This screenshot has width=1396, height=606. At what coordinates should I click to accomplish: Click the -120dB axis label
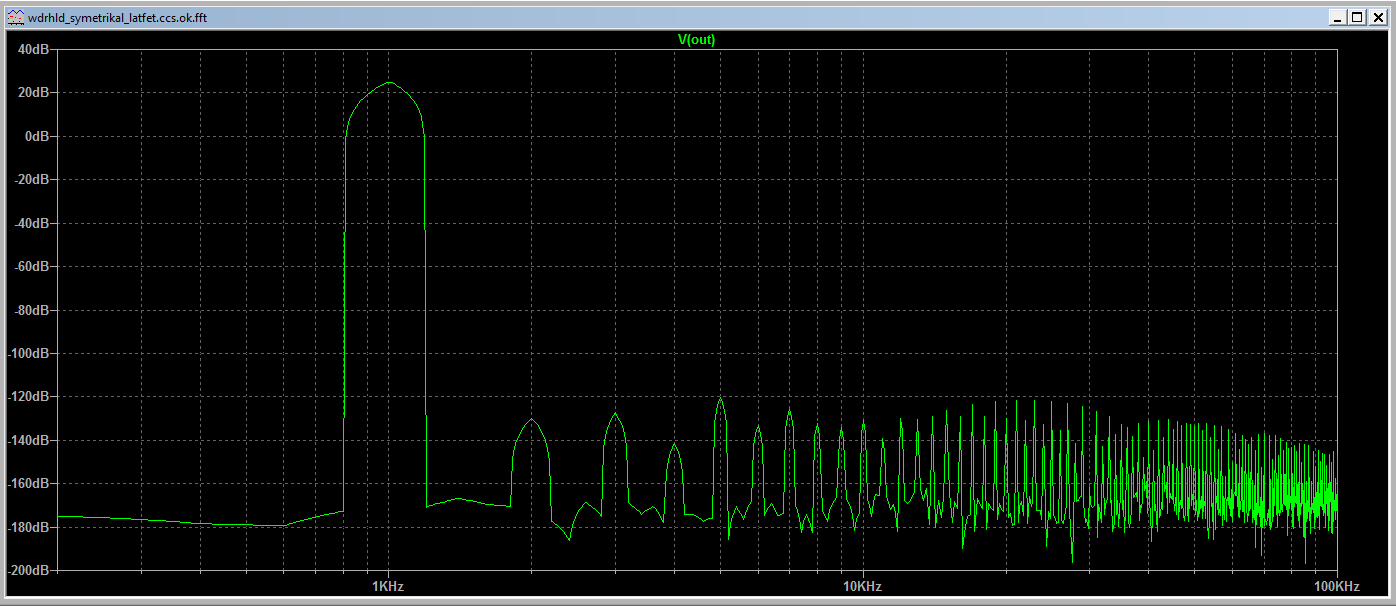(29, 397)
